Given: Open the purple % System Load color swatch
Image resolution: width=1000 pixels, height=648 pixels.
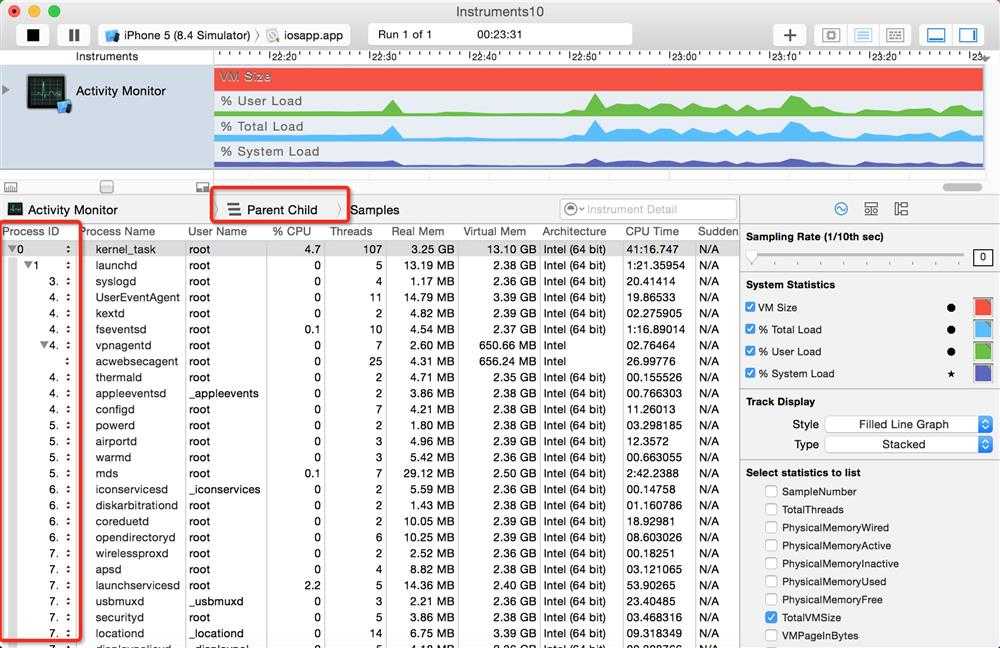Looking at the screenshot, I should tap(983, 373).
